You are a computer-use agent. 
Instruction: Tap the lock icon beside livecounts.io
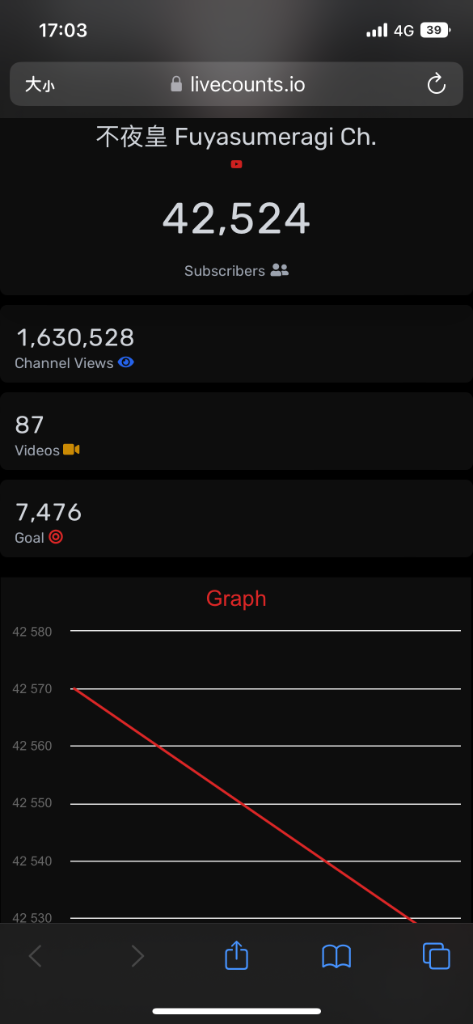click(x=176, y=84)
